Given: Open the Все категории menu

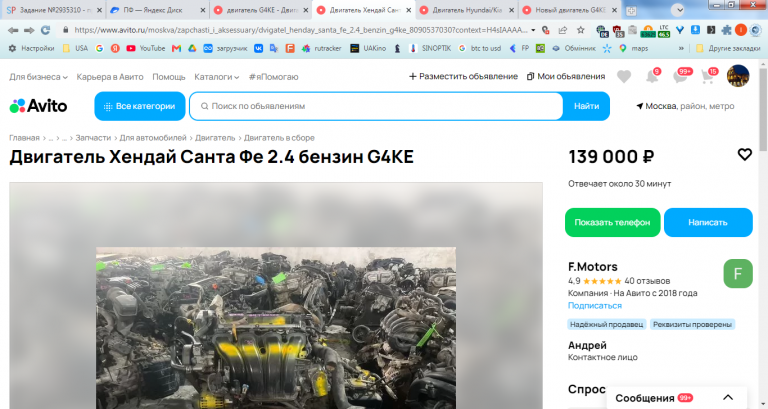Looking at the screenshot, I should tap(140, 106).
